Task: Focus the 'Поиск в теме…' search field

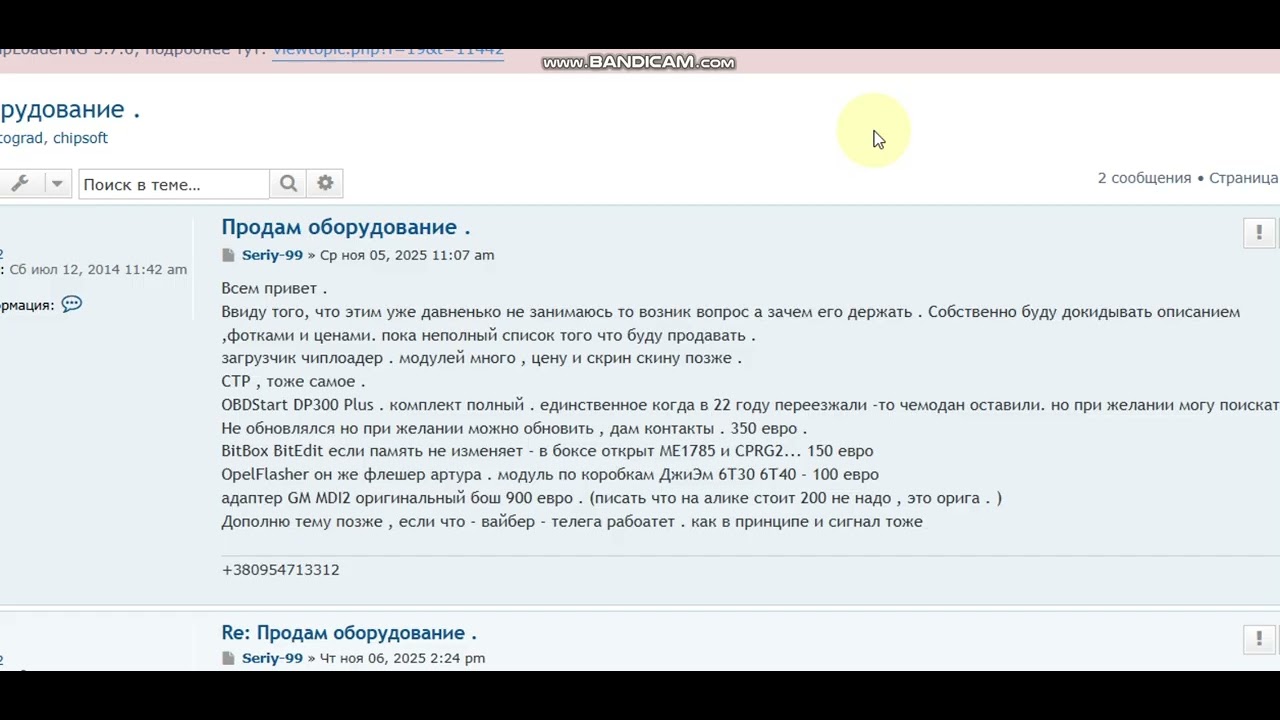Action: (x=174, y=184)
